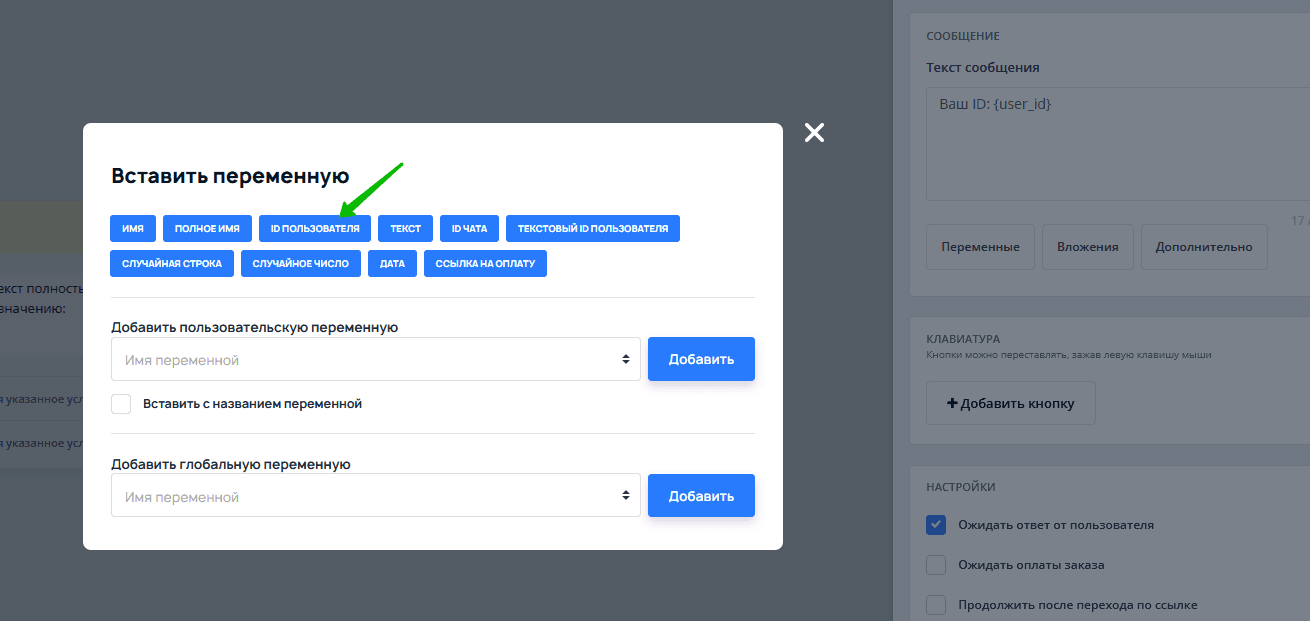Image resolution: width=1310 pixels, height=621 pixels.
Task: Close the insert variable dialog
Action: [814, 133]
